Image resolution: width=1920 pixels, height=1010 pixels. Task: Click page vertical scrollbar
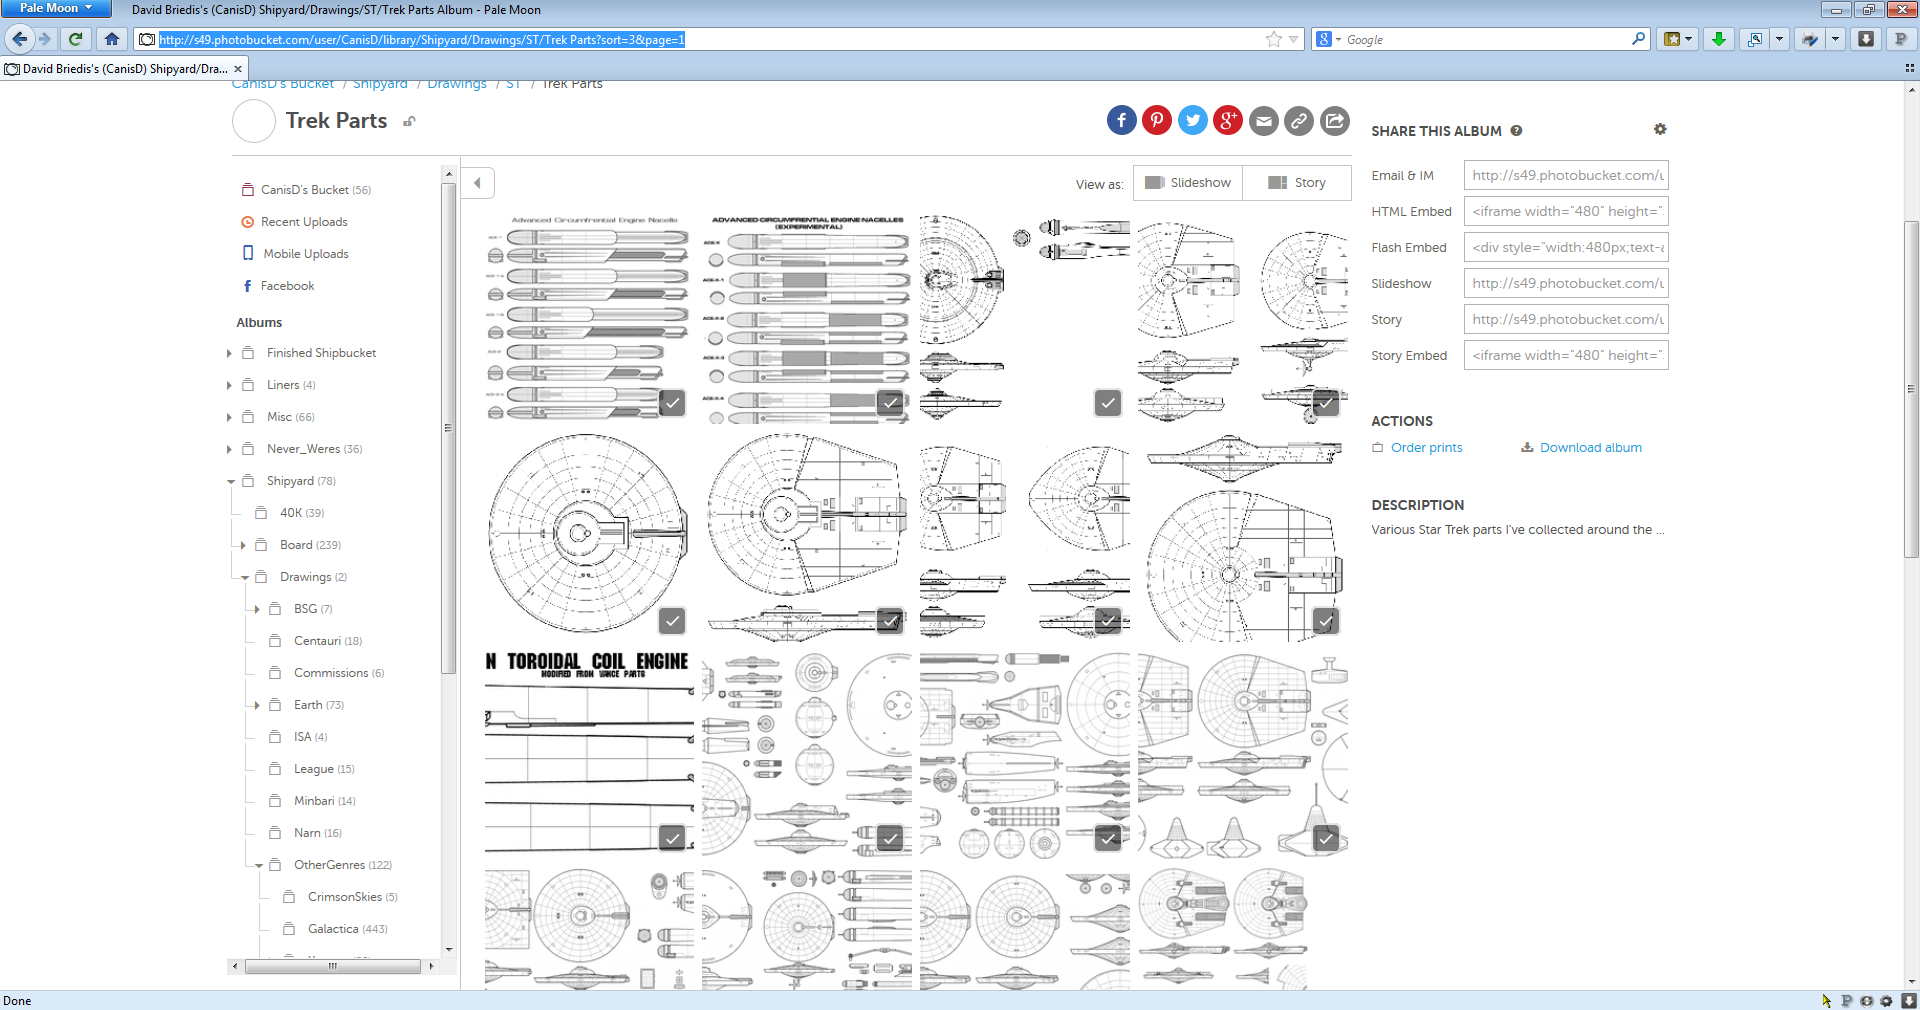[x=1911, y=389]
